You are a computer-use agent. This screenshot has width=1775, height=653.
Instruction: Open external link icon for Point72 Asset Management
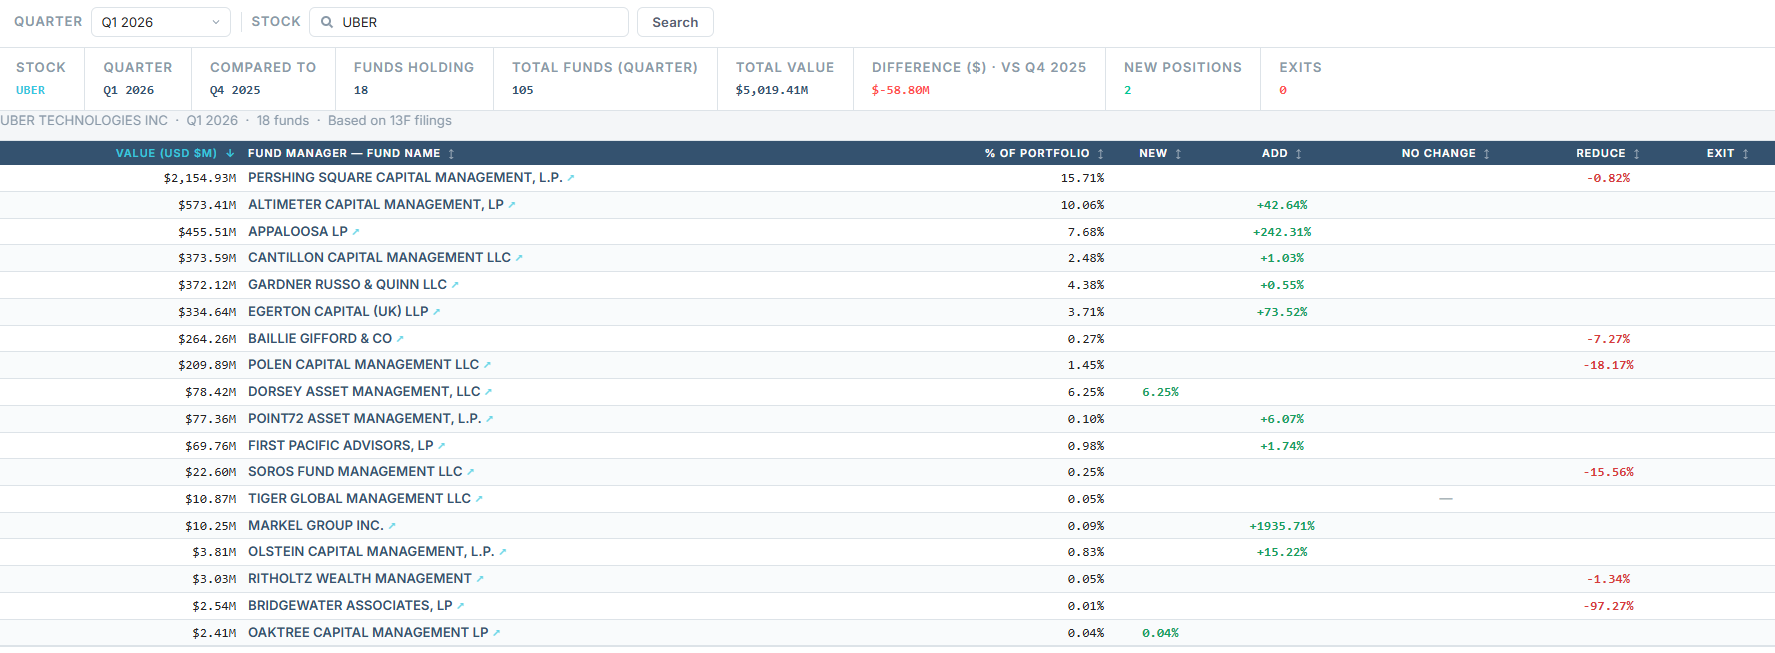(x=489, y=419)
